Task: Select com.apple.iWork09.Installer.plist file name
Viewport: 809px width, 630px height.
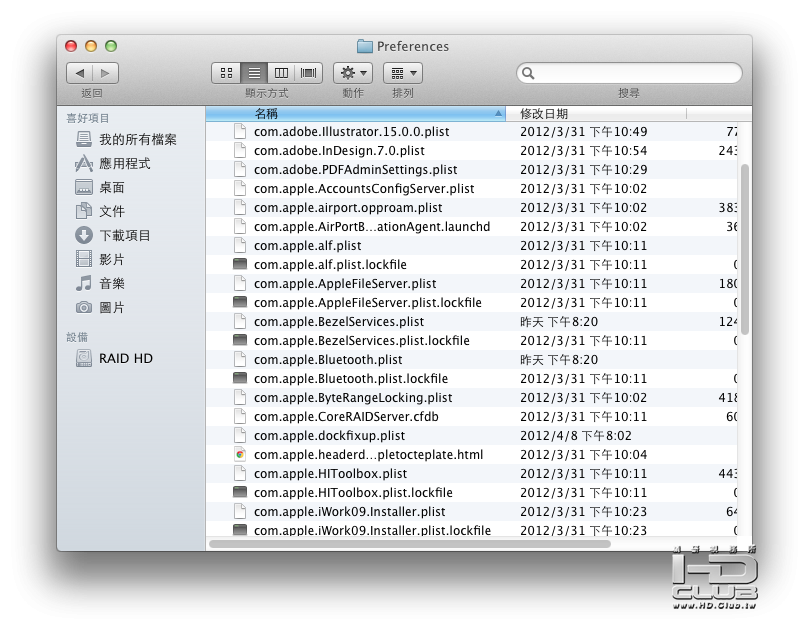Action: (350, 511)
